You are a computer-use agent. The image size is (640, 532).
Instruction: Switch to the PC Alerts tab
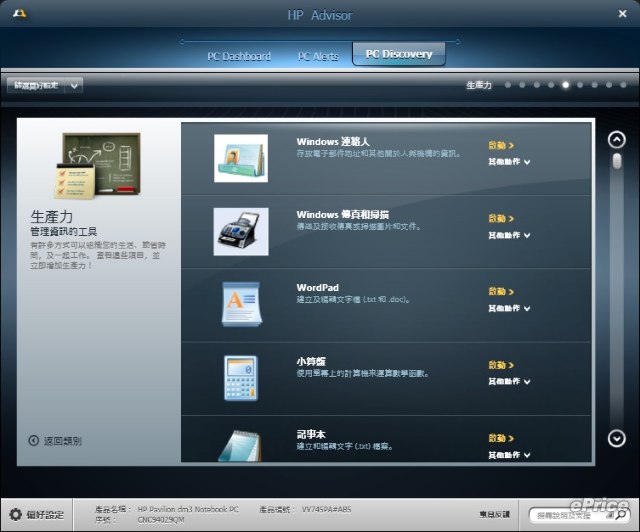click(x=318, y=56)
